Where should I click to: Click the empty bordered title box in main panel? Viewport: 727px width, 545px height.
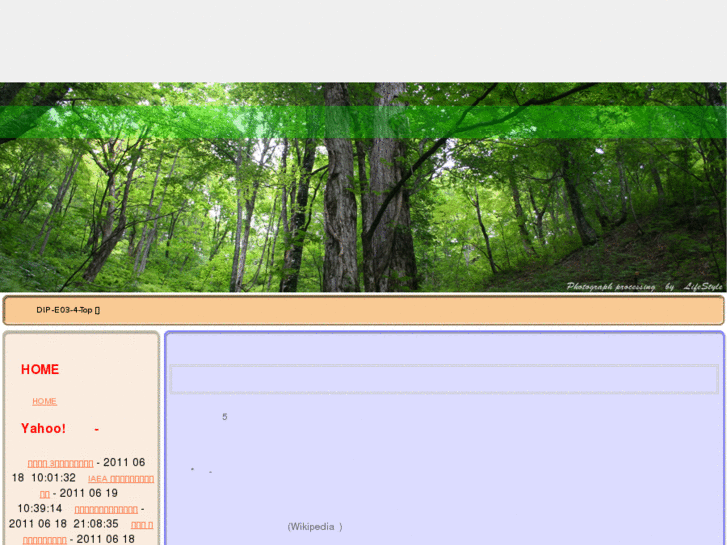point(444,379)
